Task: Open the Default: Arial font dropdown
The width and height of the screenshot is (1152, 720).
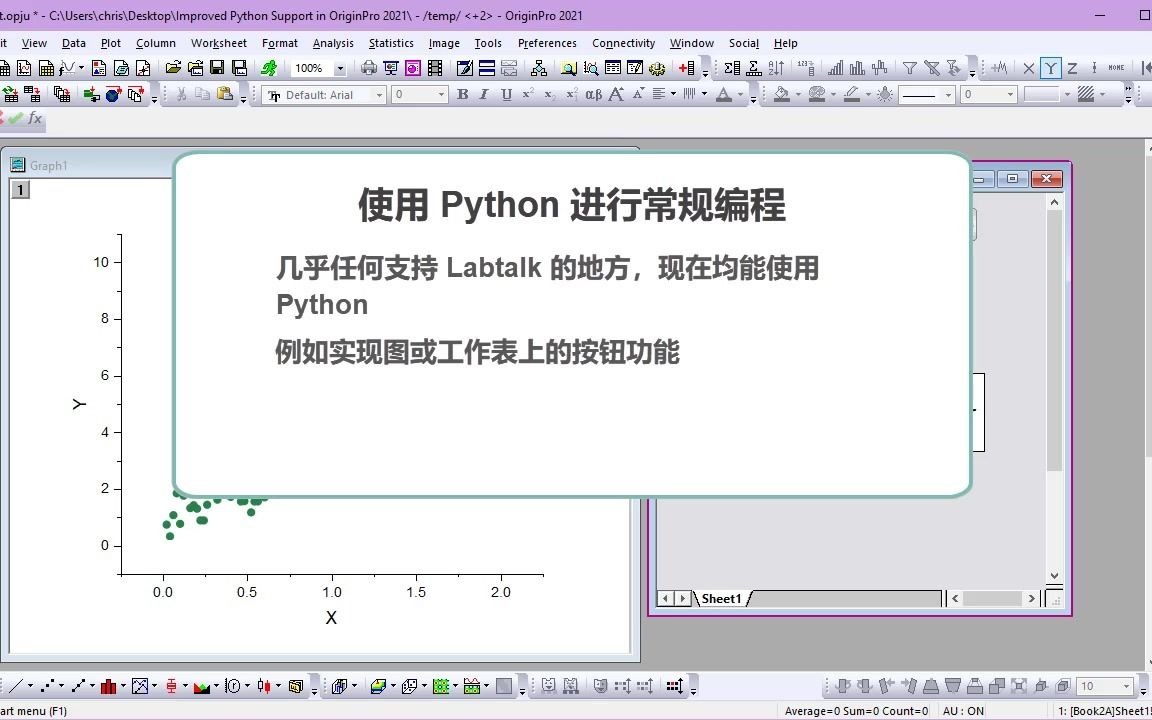Action: coord(379,95)
